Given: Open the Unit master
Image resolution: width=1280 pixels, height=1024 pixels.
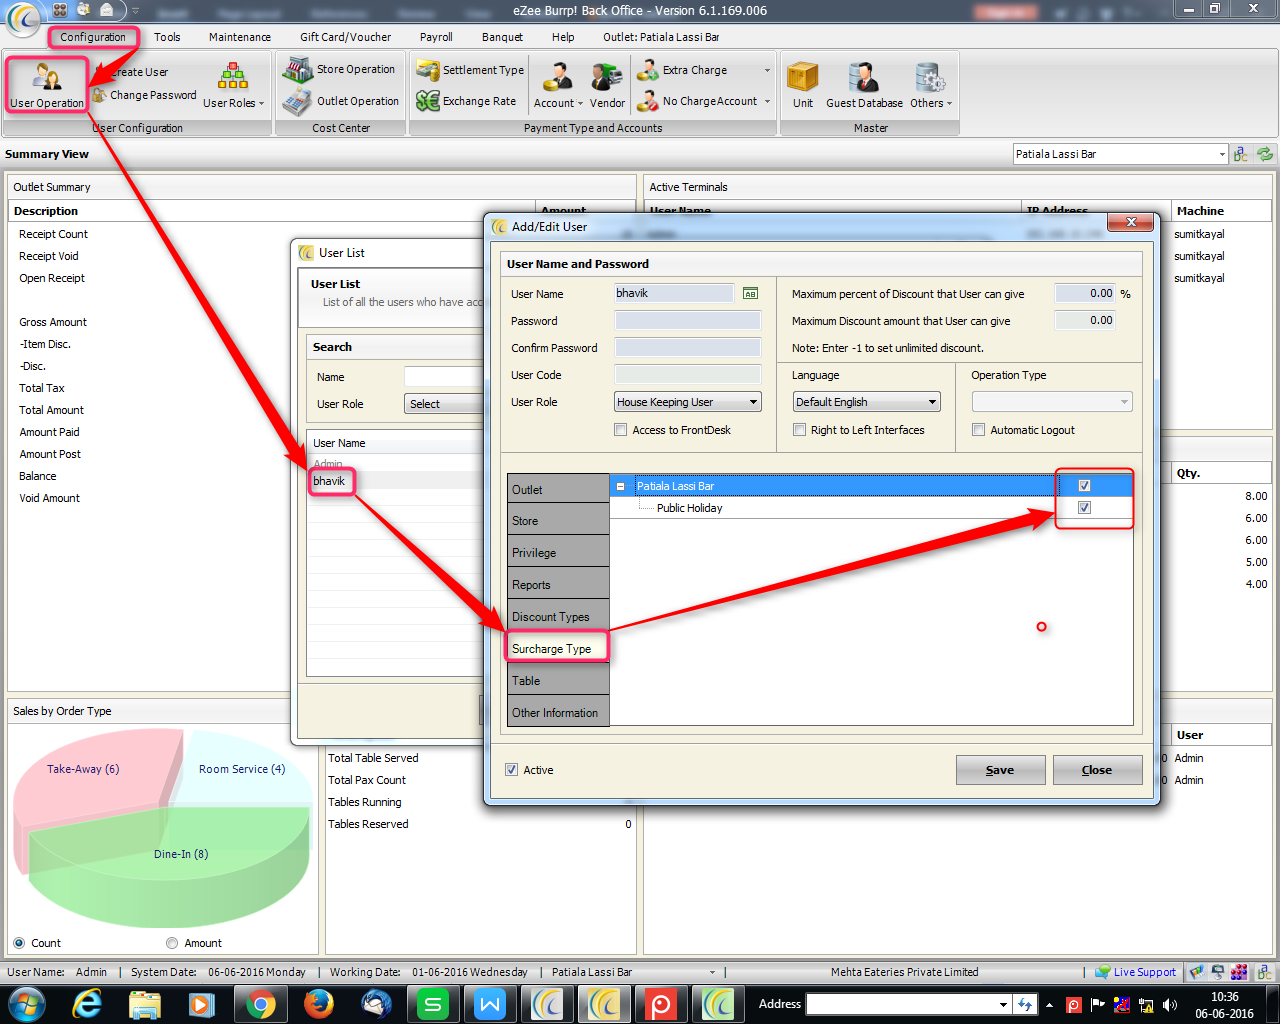Looking at the screenshot, I should (803, 86).
